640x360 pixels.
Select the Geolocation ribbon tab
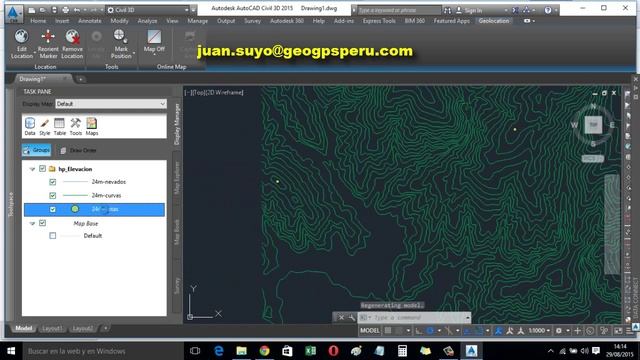(x=494, y=21)
